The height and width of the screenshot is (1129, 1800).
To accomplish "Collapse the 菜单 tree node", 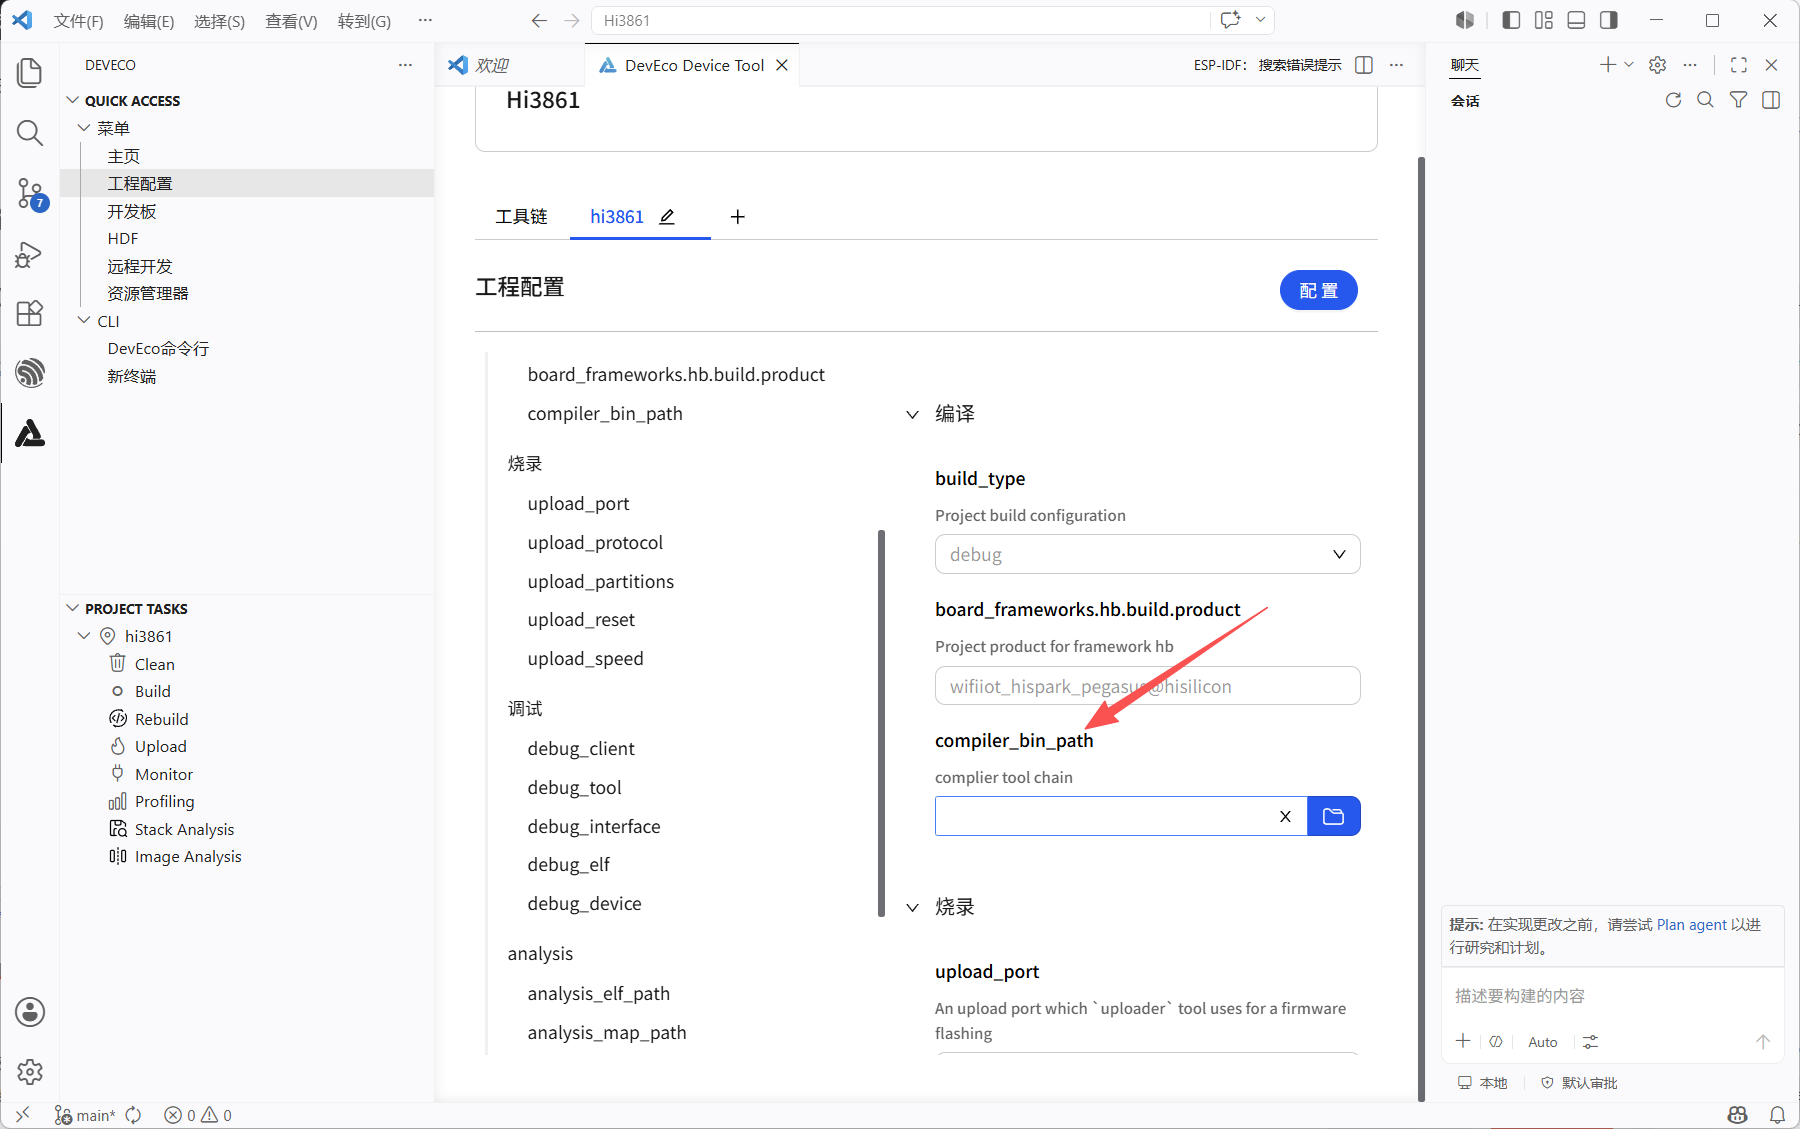I will click(x=84, y=128).
